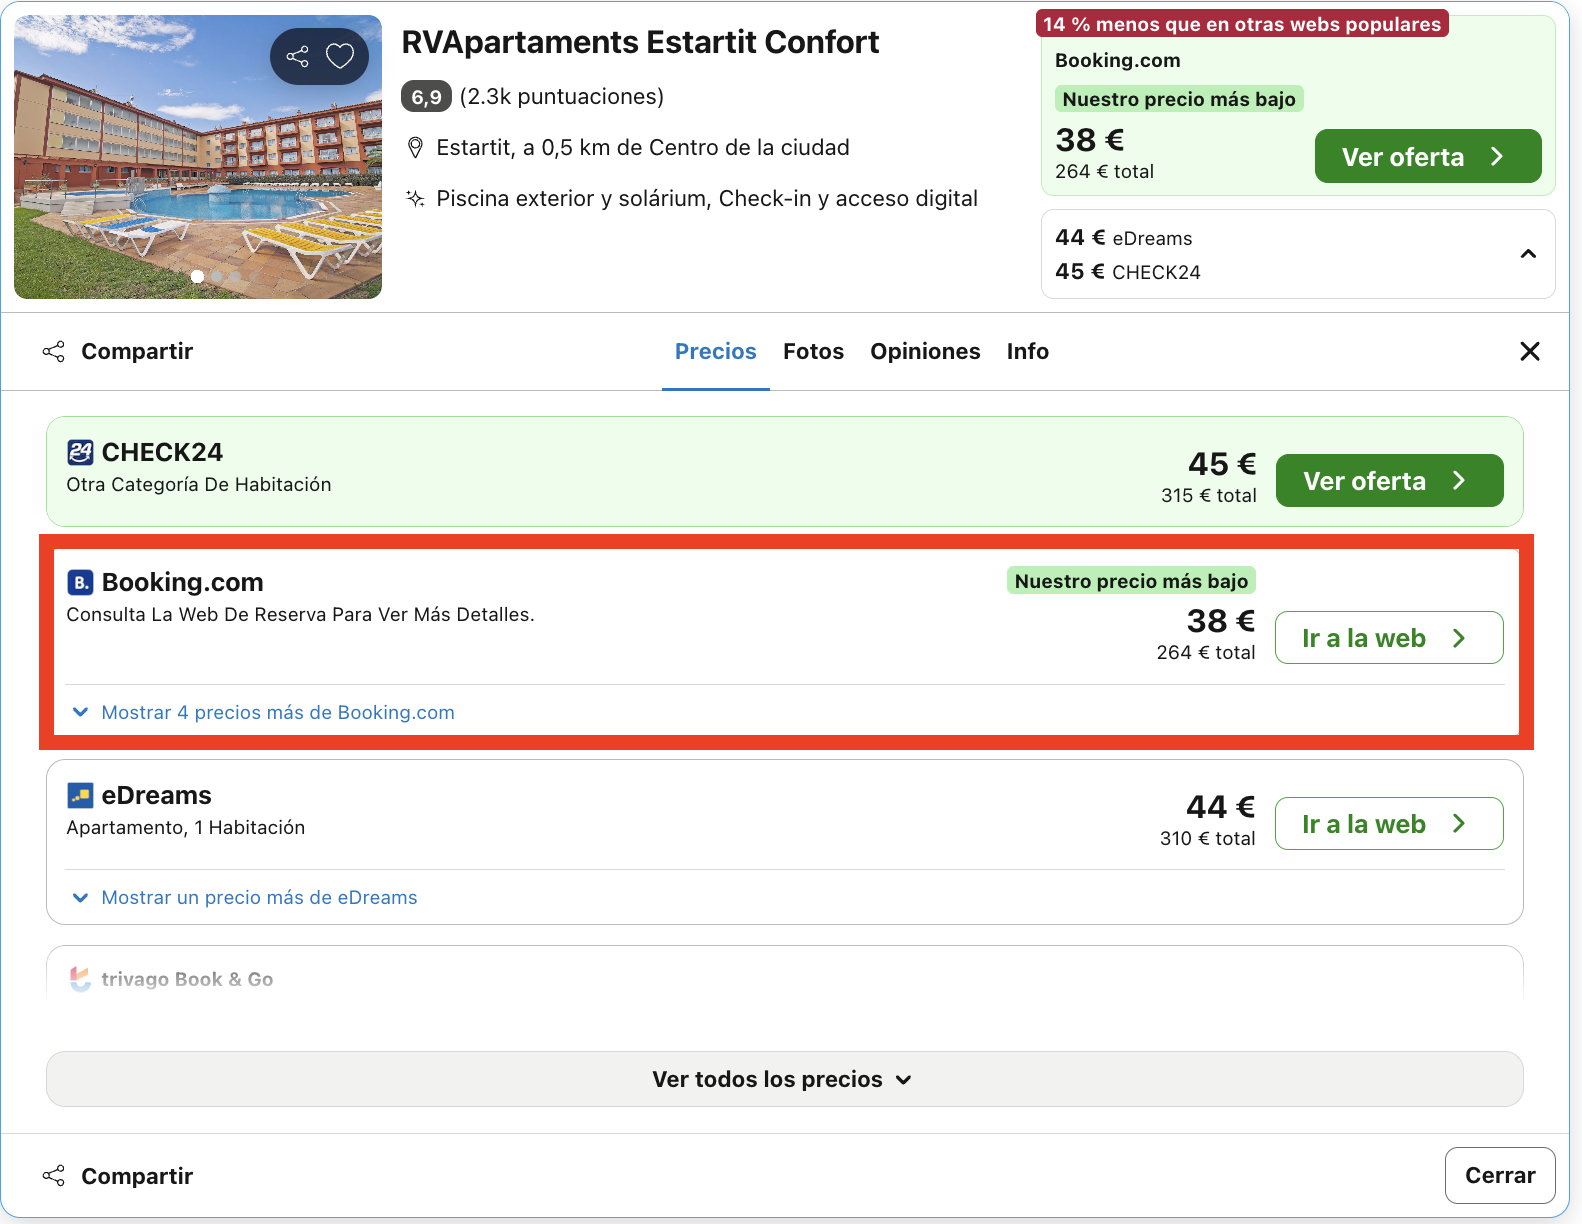This screenshot has height=1224, width=1582.
Task: Close the panel with the X icon
Action: (x=1530, y=351)
